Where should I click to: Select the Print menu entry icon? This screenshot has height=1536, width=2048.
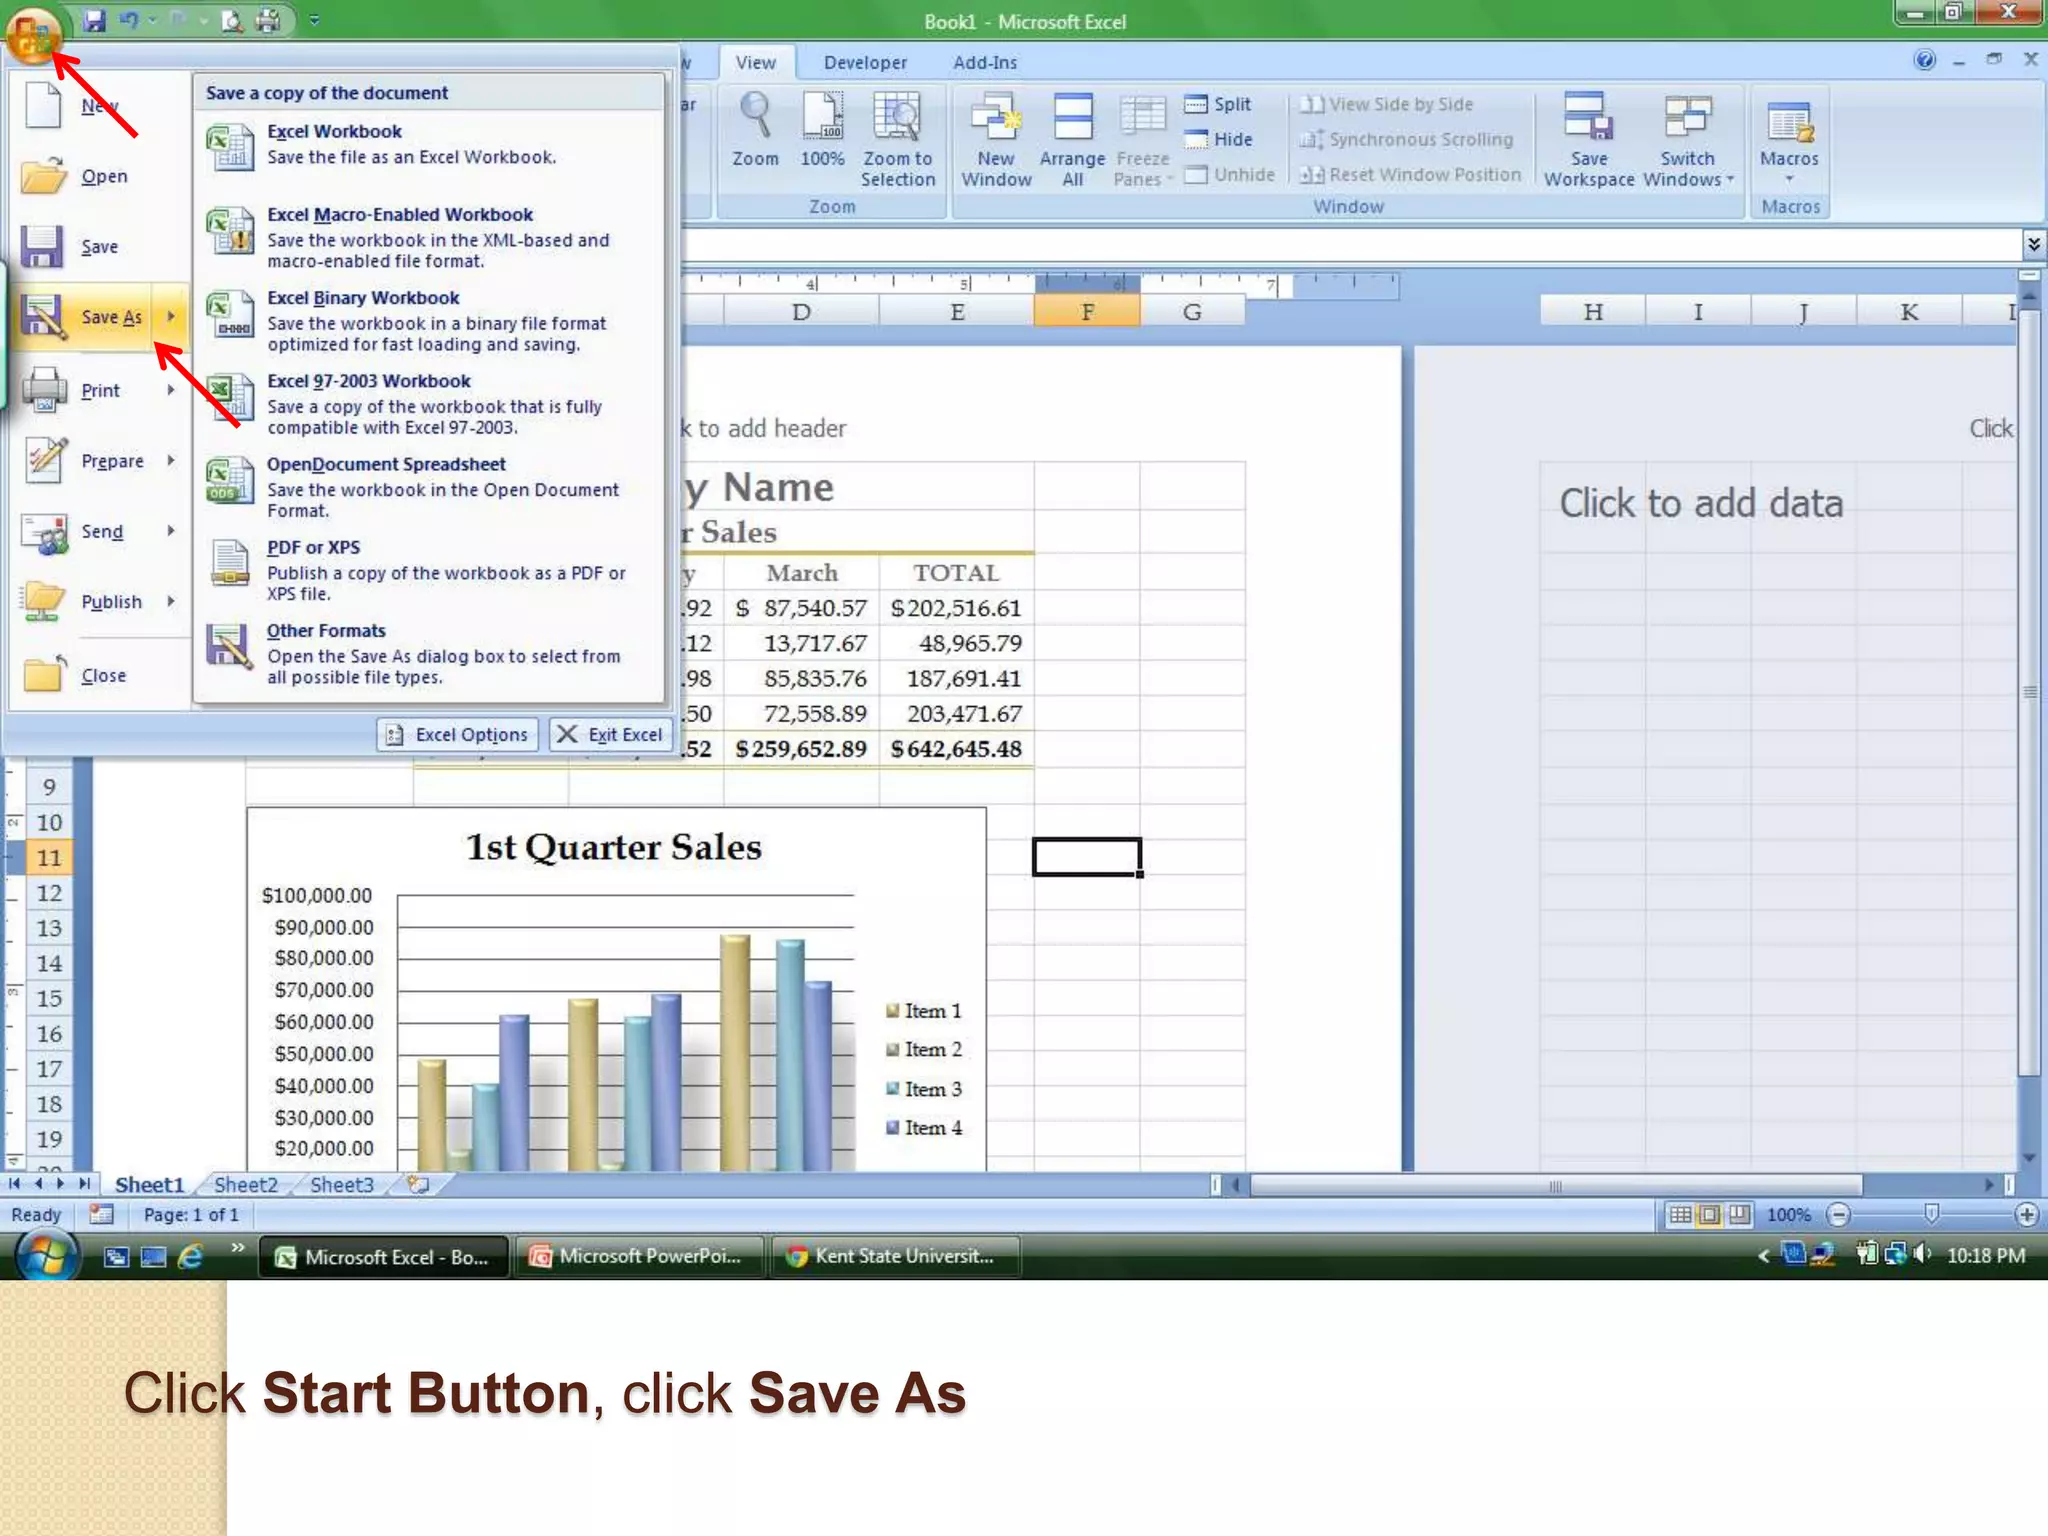point(44,390)
